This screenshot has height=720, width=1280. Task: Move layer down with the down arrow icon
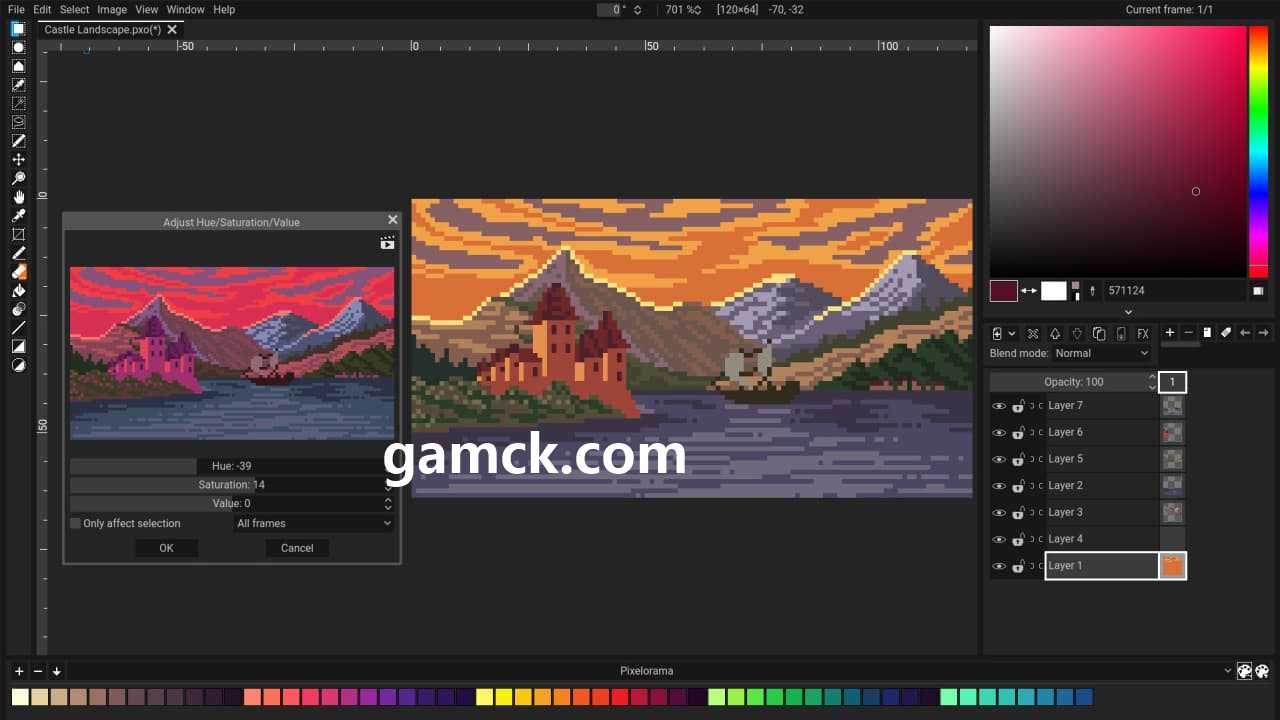[x=1077, y=333]
